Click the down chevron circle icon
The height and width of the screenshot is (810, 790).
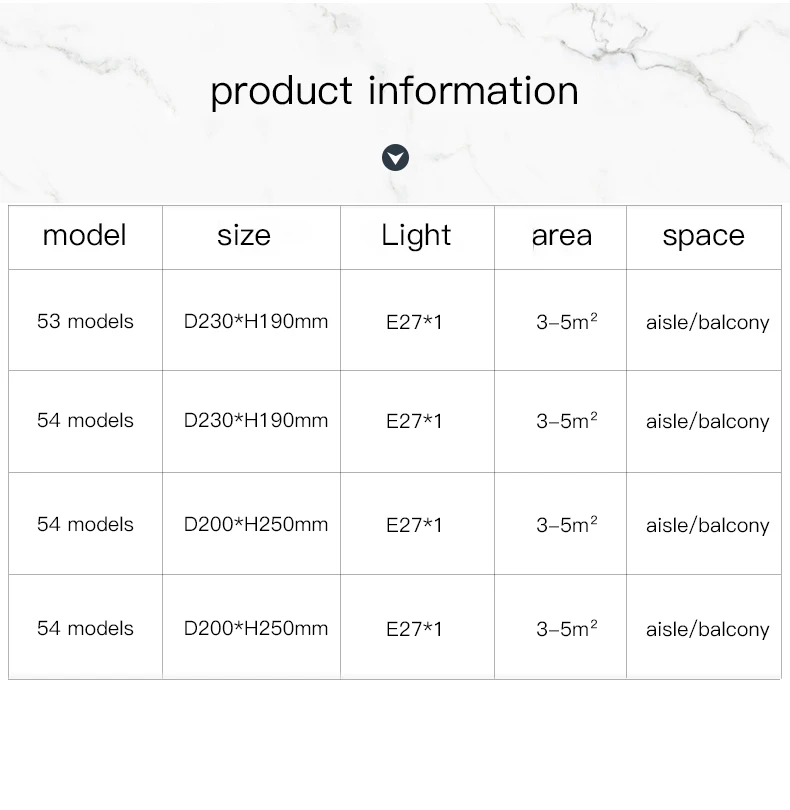(396, 157)
